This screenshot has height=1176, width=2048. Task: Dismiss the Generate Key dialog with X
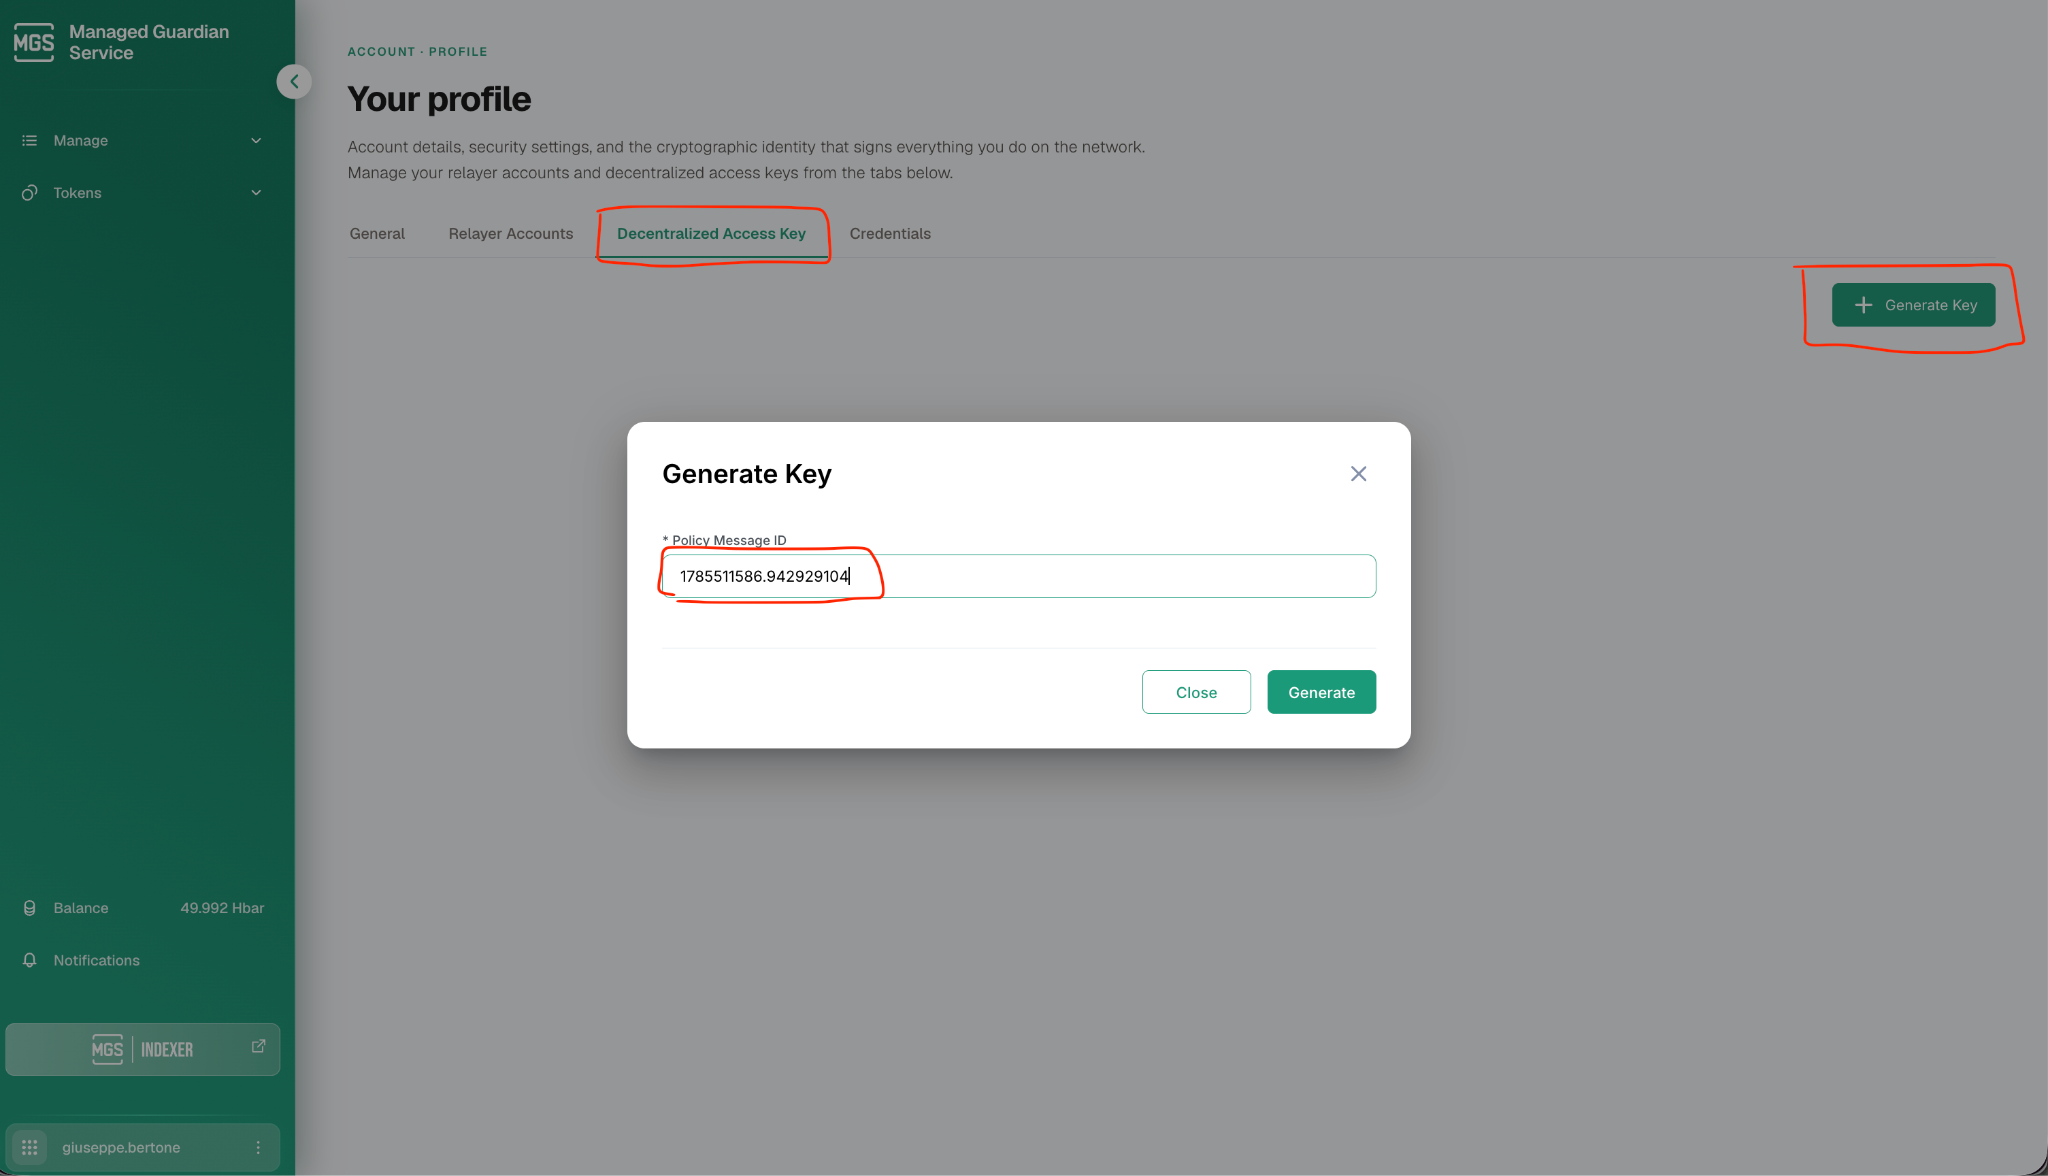click(1358, 474)
